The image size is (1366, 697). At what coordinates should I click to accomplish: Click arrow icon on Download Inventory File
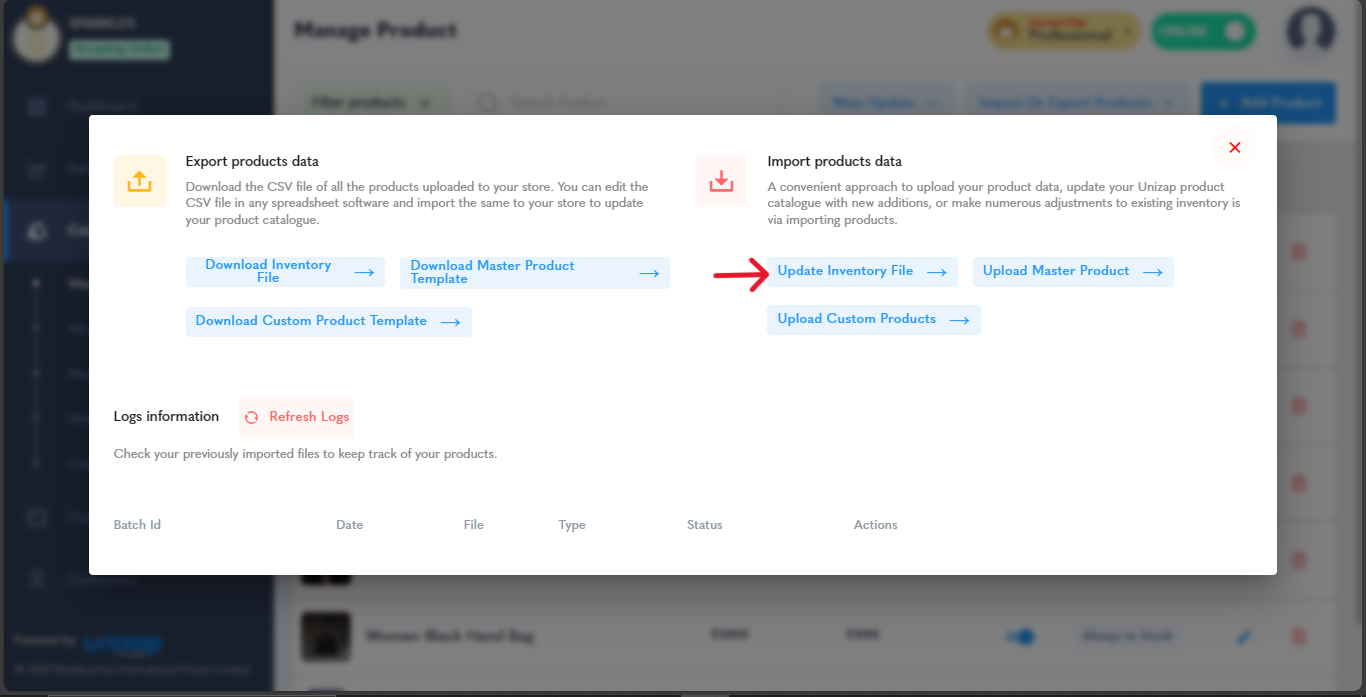(x=364, y=272)
